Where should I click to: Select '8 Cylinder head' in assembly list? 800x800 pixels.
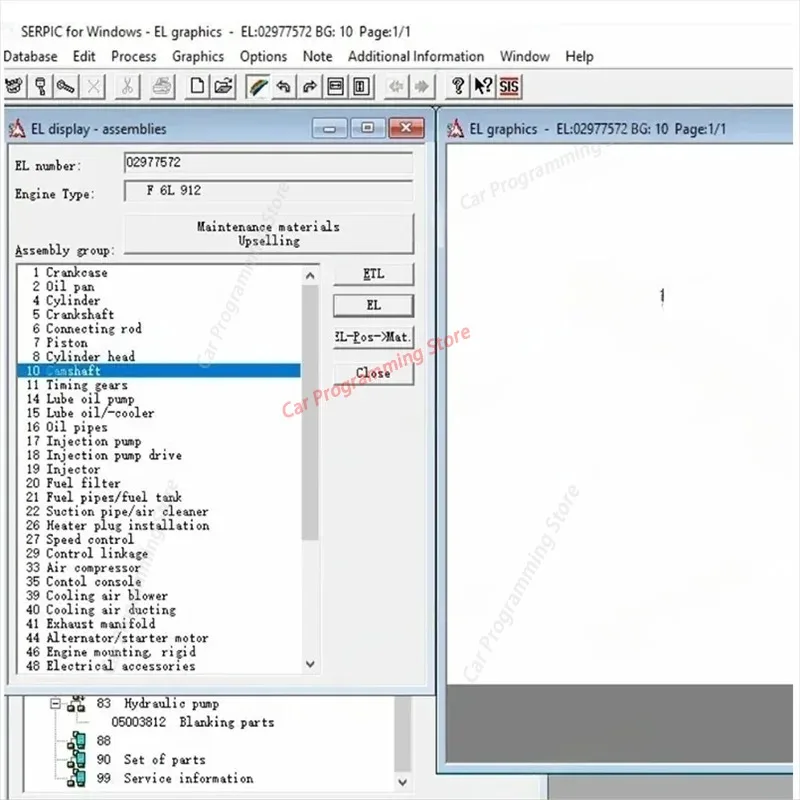[159, 357]
